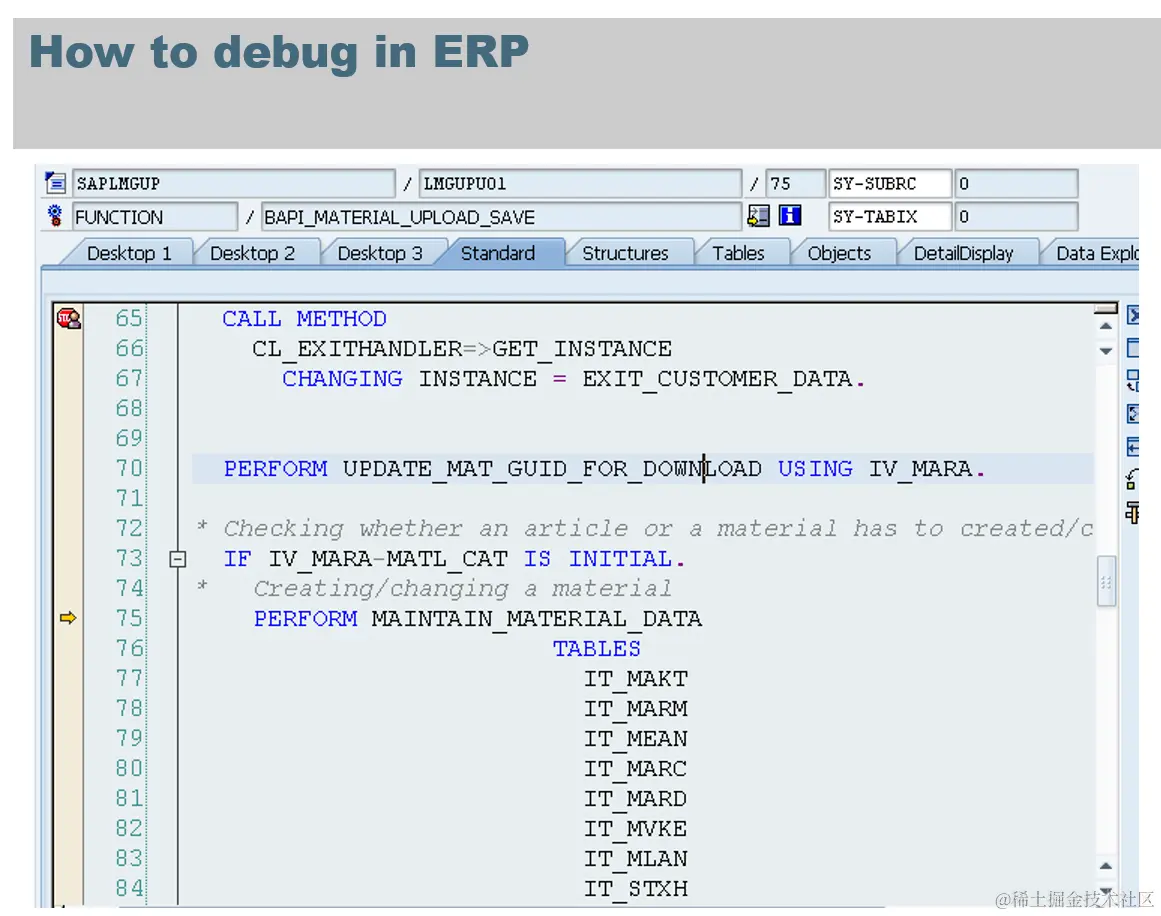Click the code editor's vertical scrollbar thumb

[x=1106, y=581]
